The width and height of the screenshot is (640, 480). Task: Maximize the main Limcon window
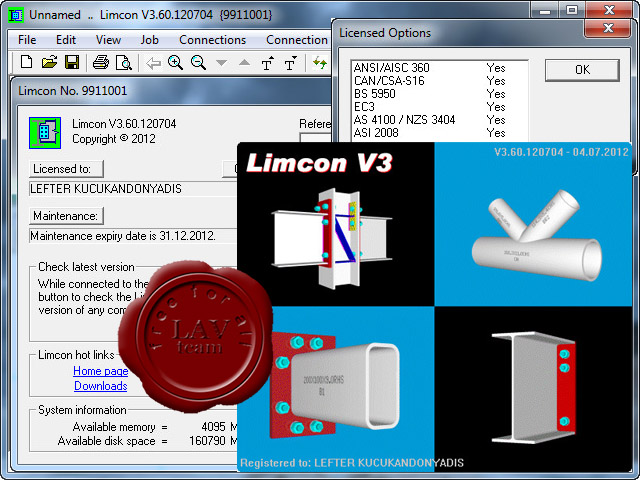(x=572, y=10)
